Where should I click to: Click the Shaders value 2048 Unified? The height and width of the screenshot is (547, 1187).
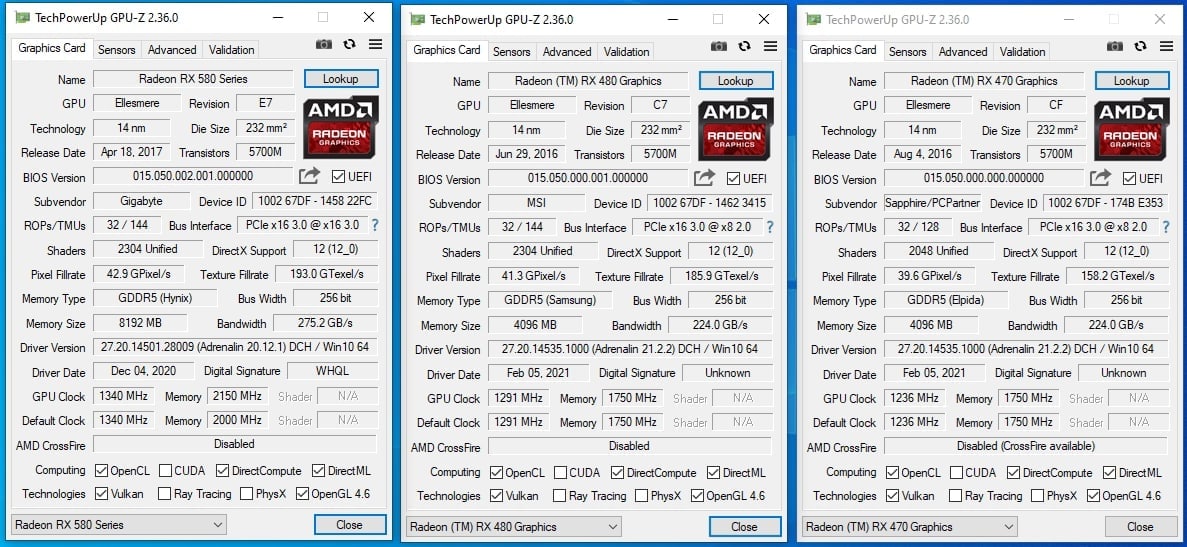pos(939,251)
